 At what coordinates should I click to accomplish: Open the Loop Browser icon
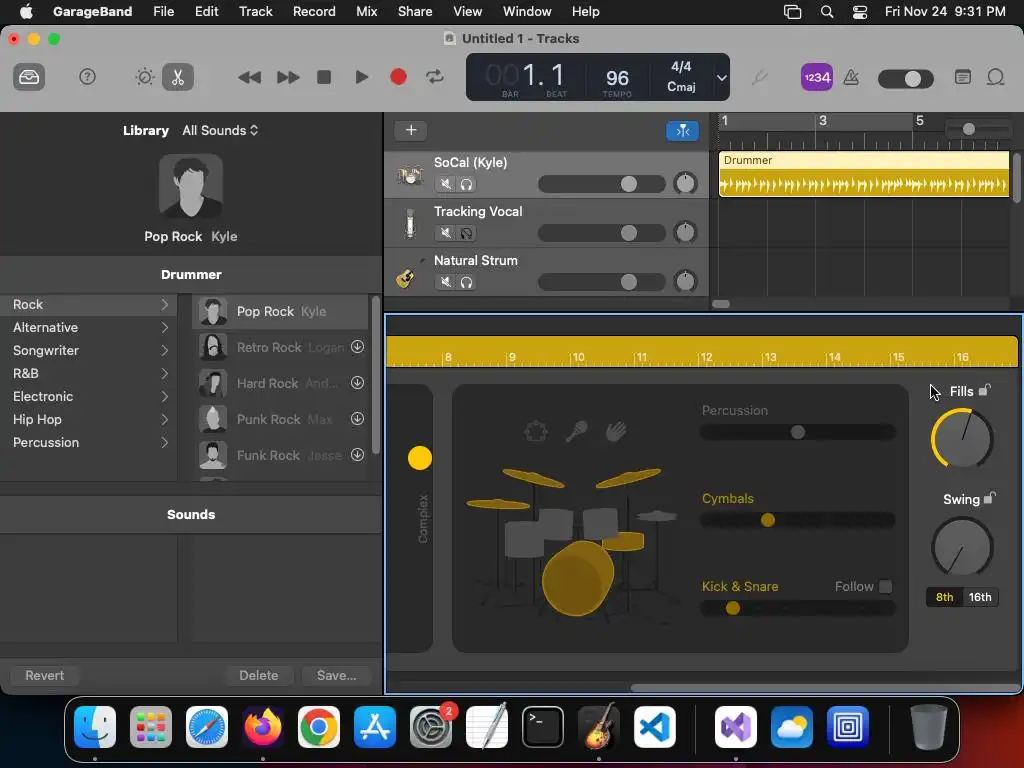point(995,77)
